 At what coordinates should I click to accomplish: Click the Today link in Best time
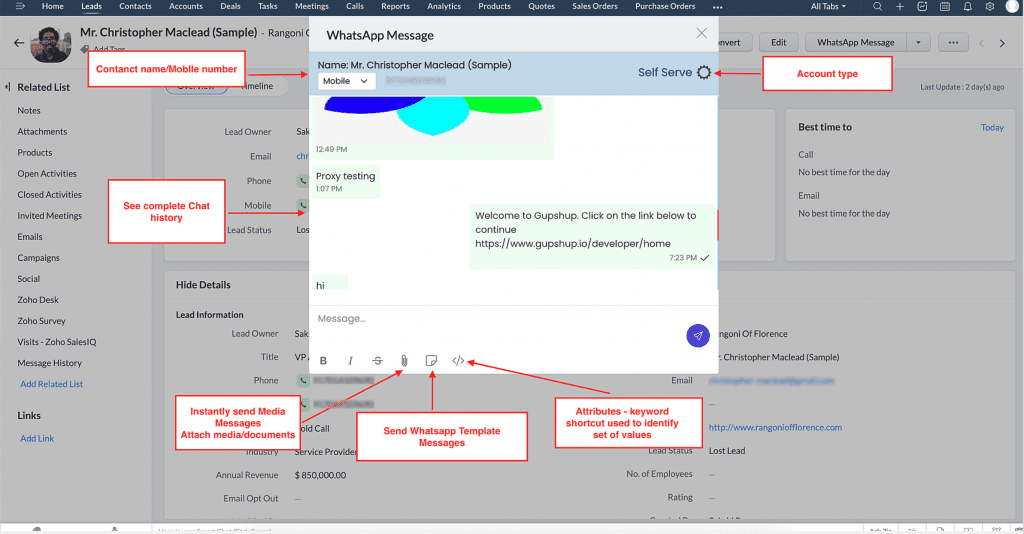(x=992, y=127)
